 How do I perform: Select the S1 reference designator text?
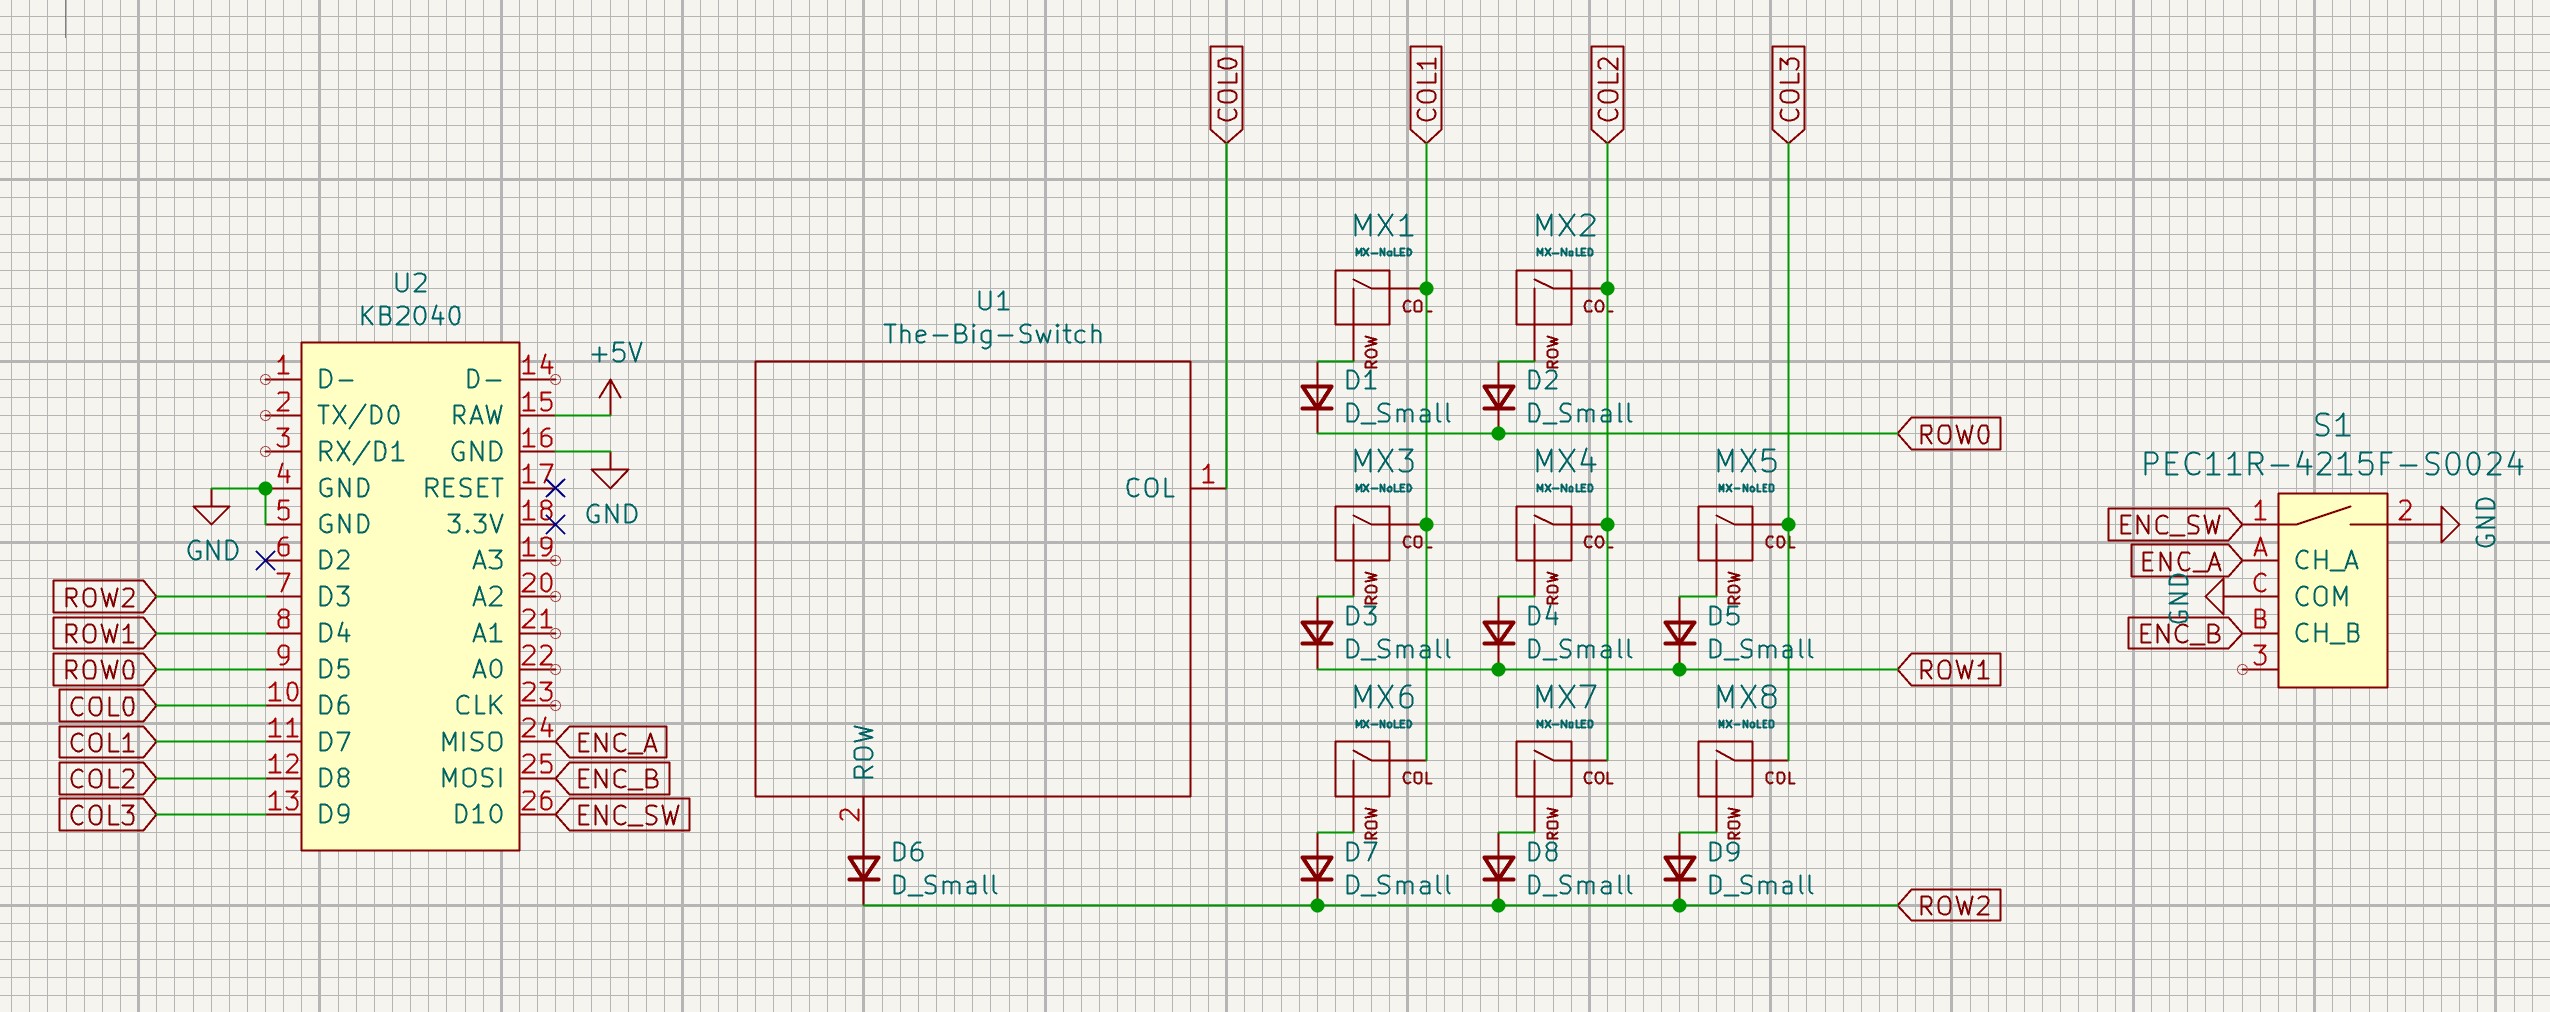pos(2332,427)
